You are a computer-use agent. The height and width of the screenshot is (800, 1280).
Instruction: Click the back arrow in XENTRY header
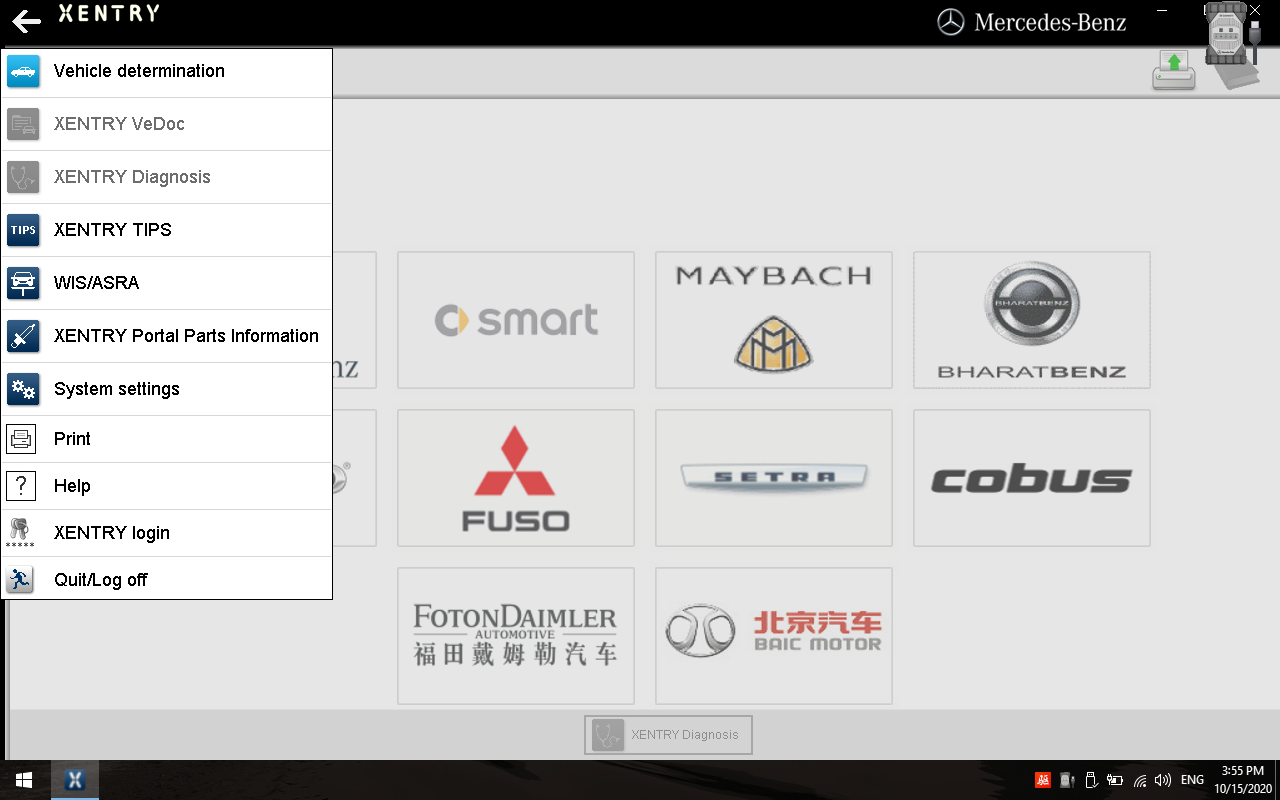tap(26, 21)
